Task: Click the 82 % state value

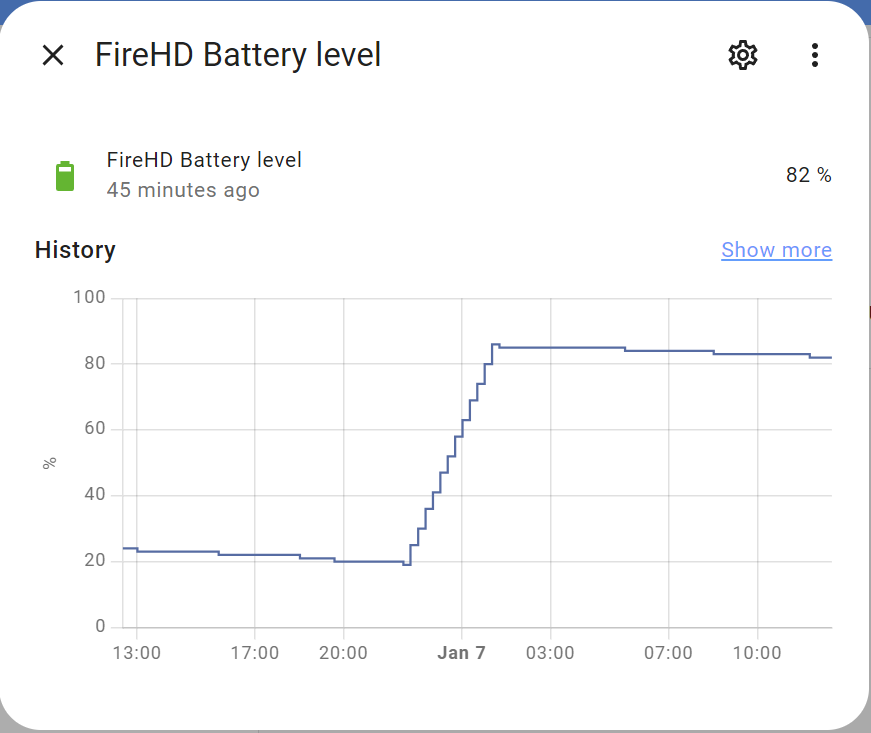Action: 808,175
